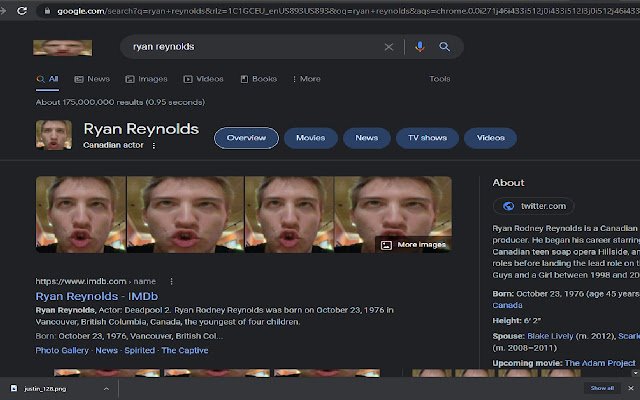The image size is (640, 400).
Task: Click the About heading in side panel
Action: 508,183
